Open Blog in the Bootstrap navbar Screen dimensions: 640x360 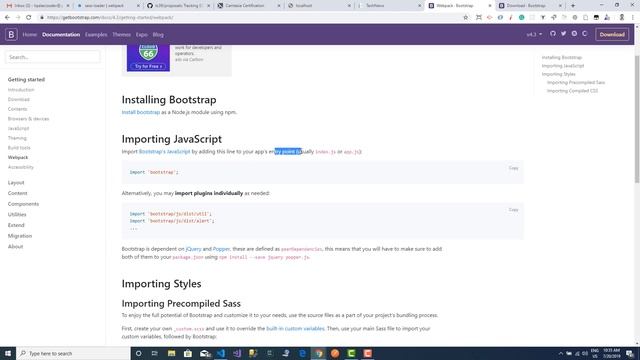pos(158,35)
